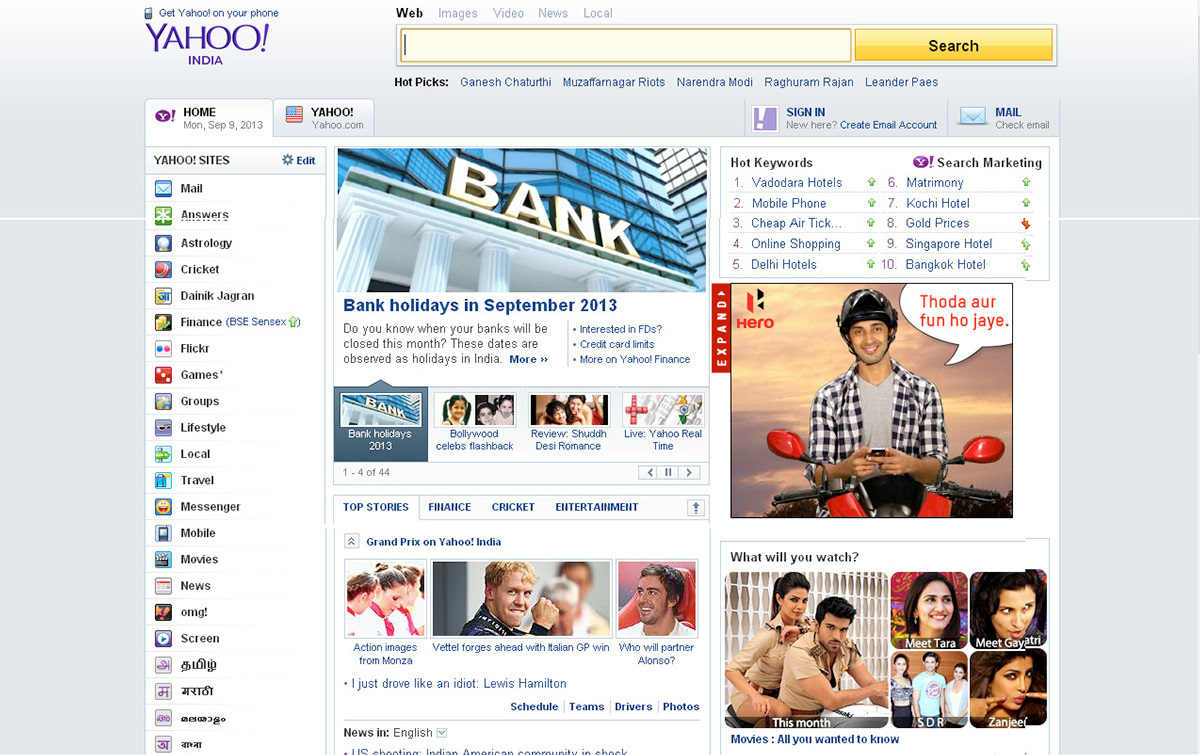Switch to the Images search tab
1200x755 pixels.
(457, 13)
